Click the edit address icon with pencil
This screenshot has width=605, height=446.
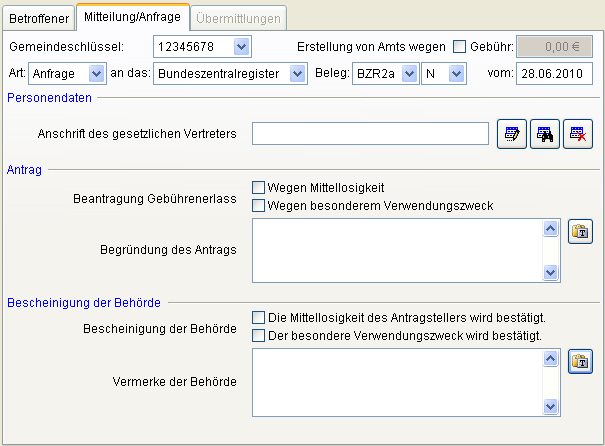pos(512,133)
